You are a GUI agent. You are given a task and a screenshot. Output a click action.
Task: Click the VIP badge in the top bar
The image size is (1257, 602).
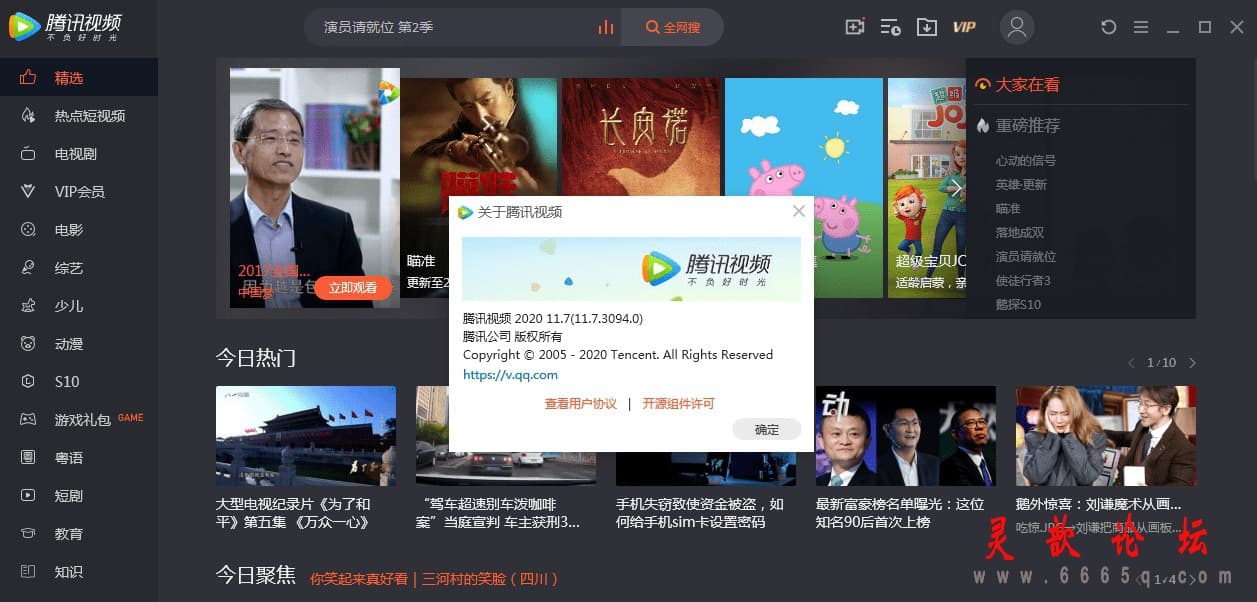[x=964, y=27]
